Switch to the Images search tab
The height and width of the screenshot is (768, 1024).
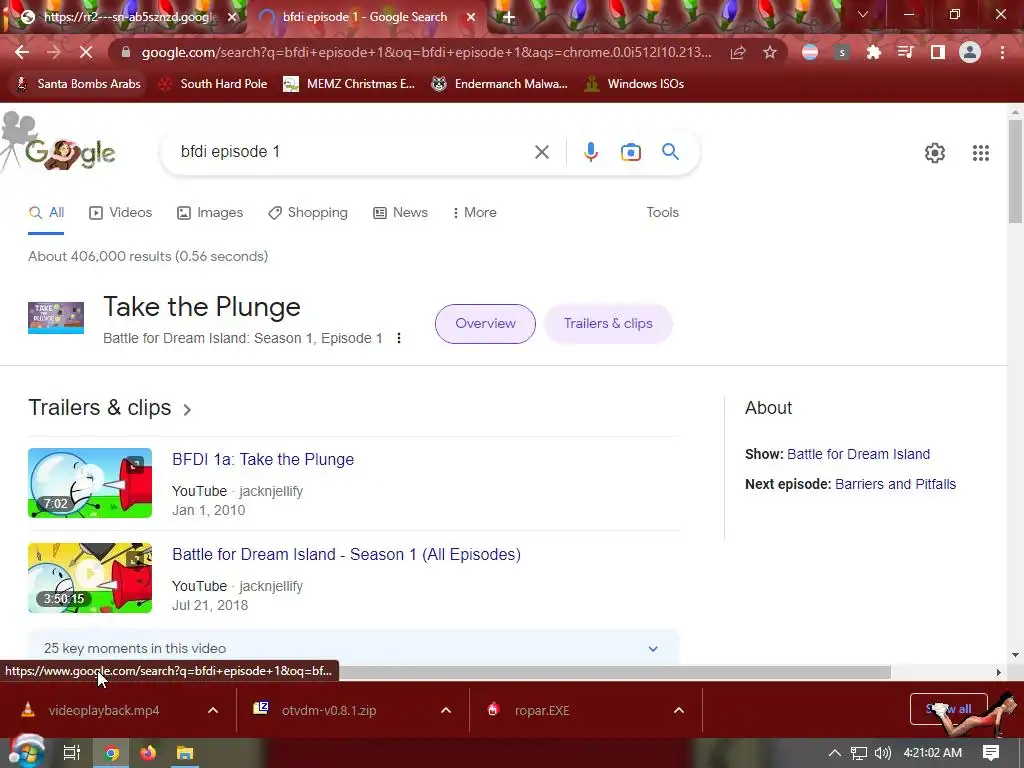coord(210,212)
